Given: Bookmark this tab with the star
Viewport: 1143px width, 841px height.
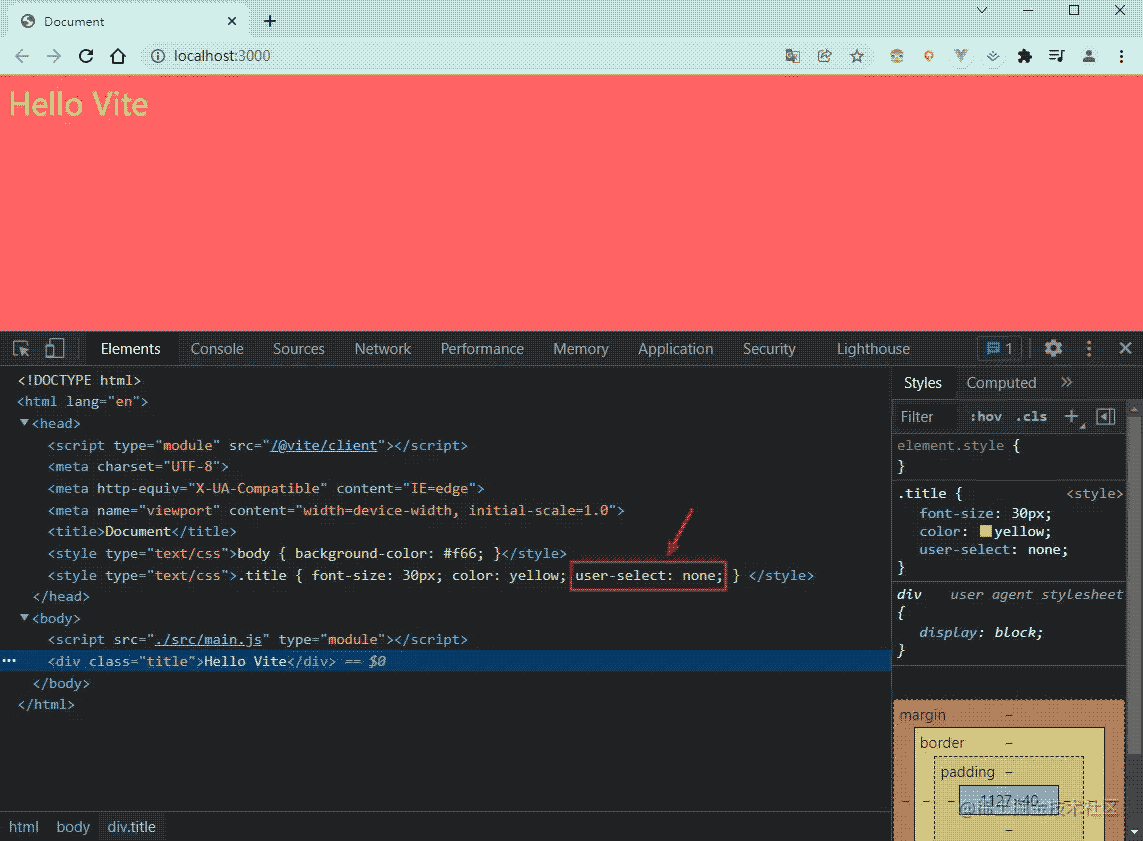Looking at the screenshot, I should tap(857, 56).
